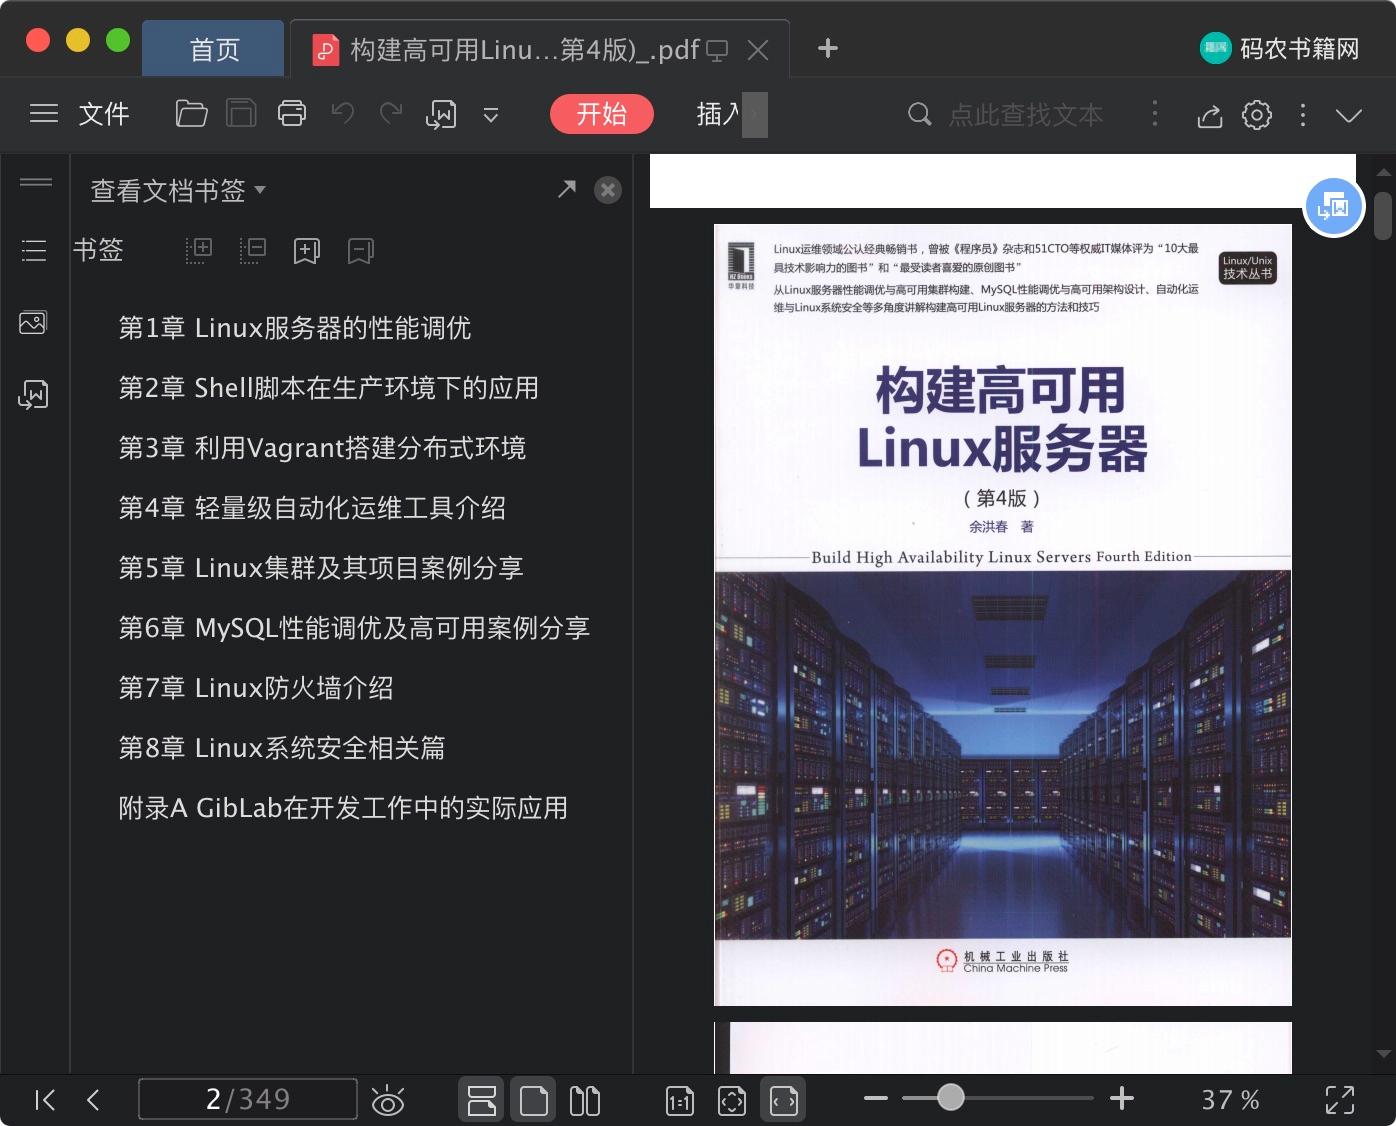This screenshot has height=1126, width=1396.
Task: Open the three-dot more options menu
Action: click(x=1302, y=115)
